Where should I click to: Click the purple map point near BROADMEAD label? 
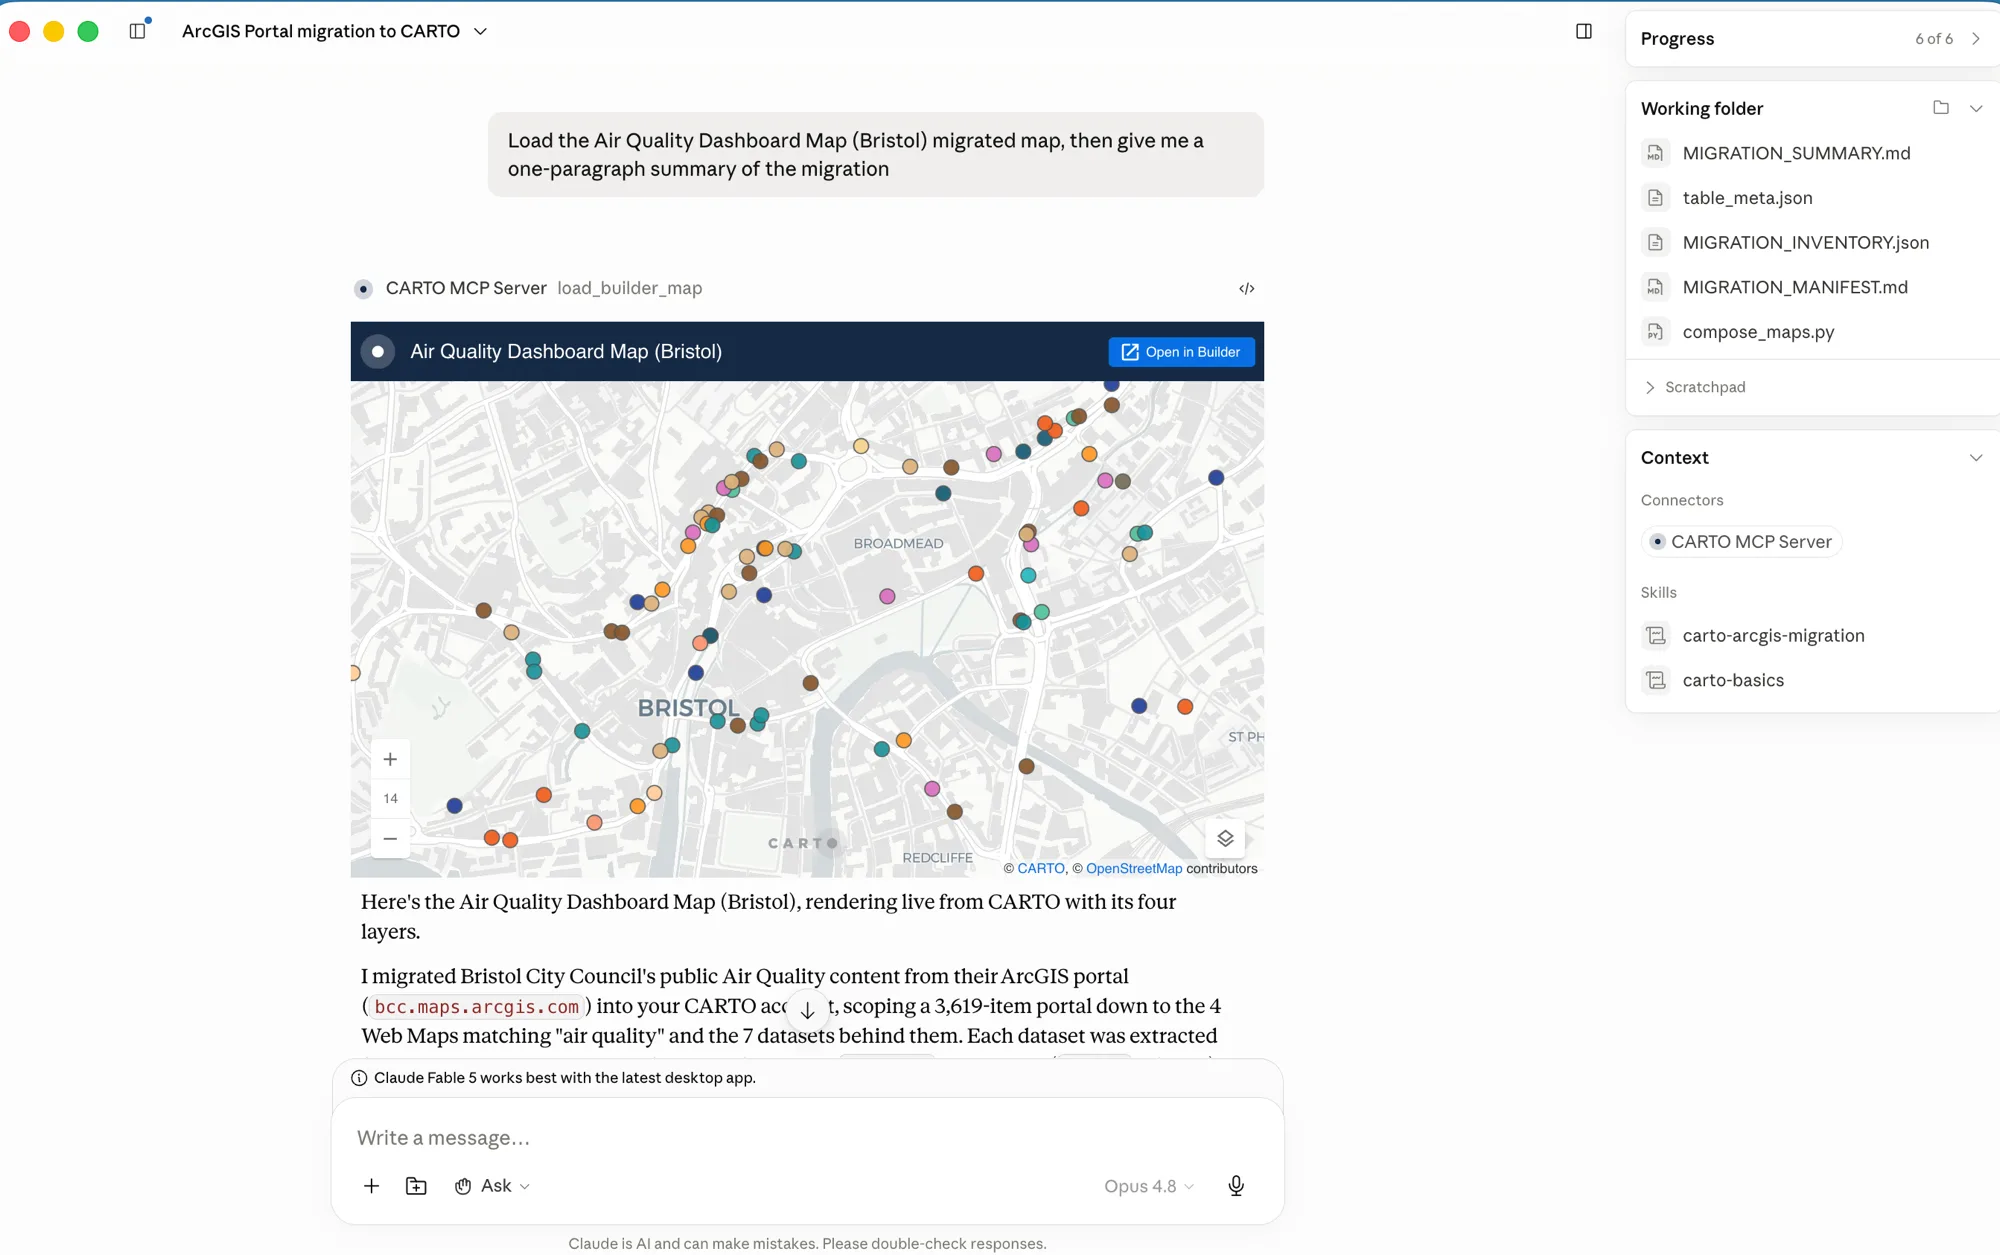[x=887, y=596]
